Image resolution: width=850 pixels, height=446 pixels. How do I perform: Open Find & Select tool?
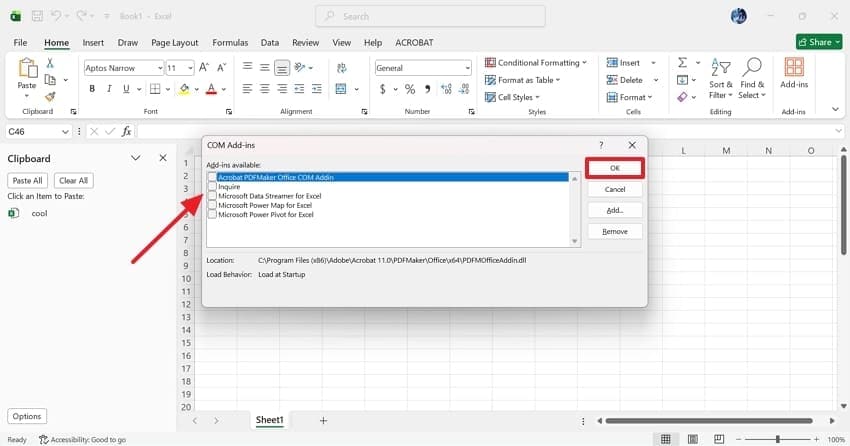pyautogui.click(x=752, y=79)
